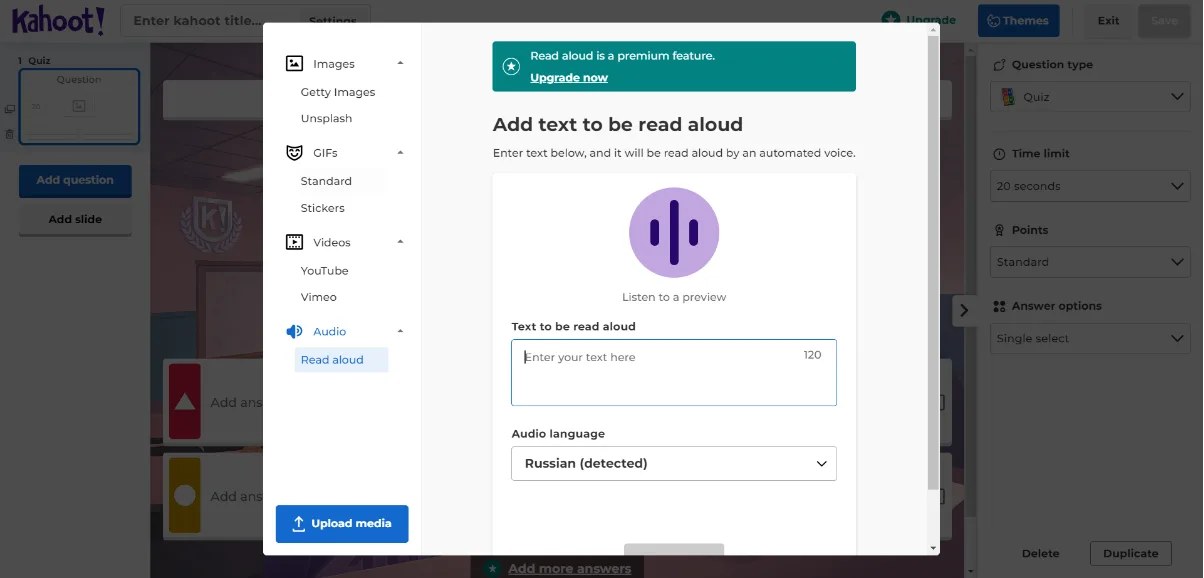Screen dimensions: 1204x578
Task: Click Delete in the right panel
Action: tap(1040, 553)
